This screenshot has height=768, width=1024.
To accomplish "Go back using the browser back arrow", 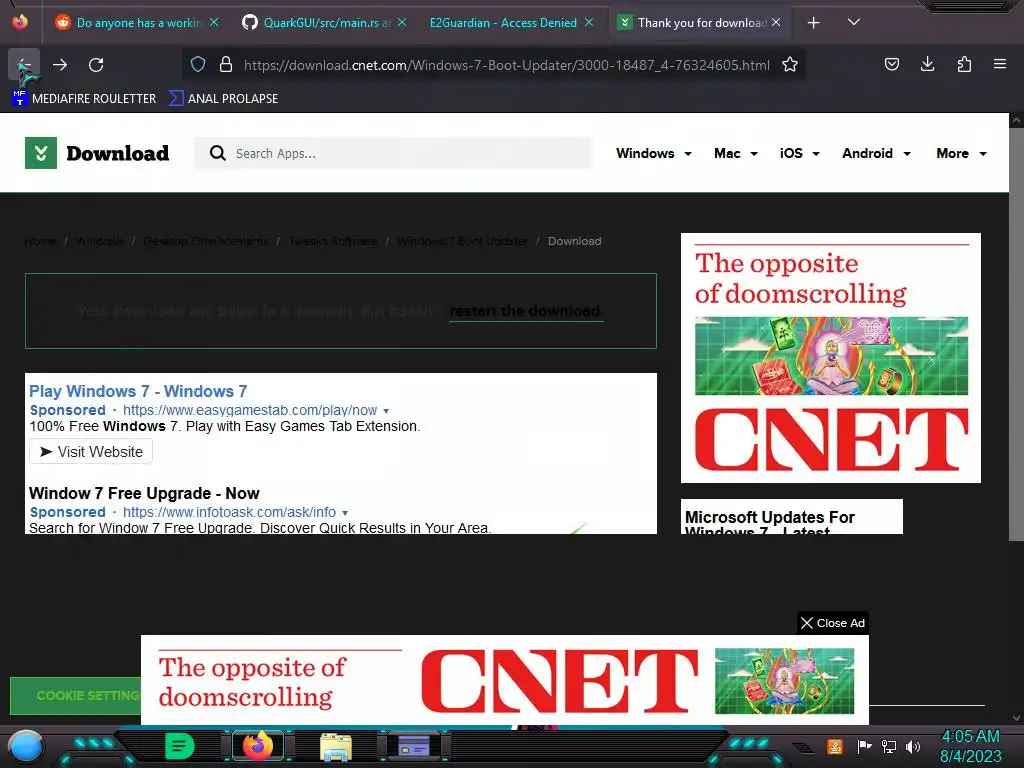I will (x=24, y=65).
